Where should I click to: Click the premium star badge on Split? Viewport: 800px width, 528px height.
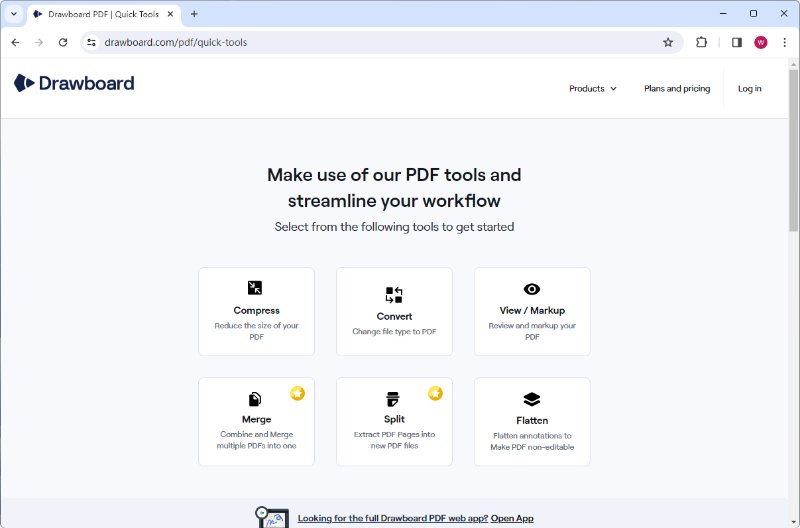435,393
